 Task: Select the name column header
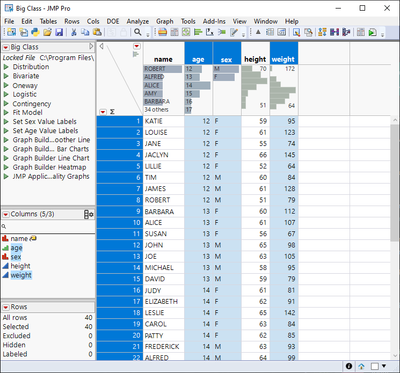(x=163, y=53)
